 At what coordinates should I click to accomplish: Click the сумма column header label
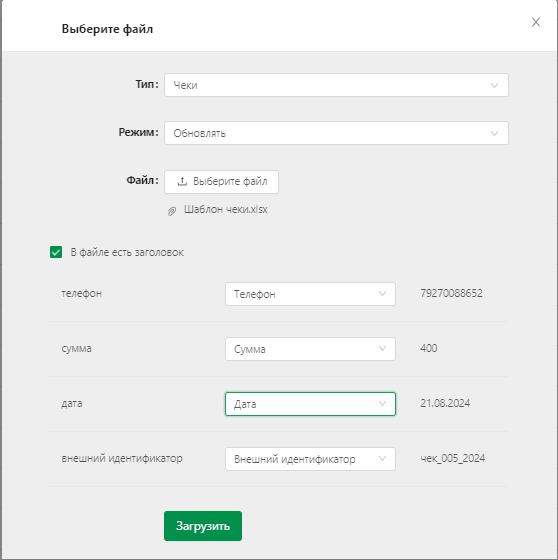76,348
